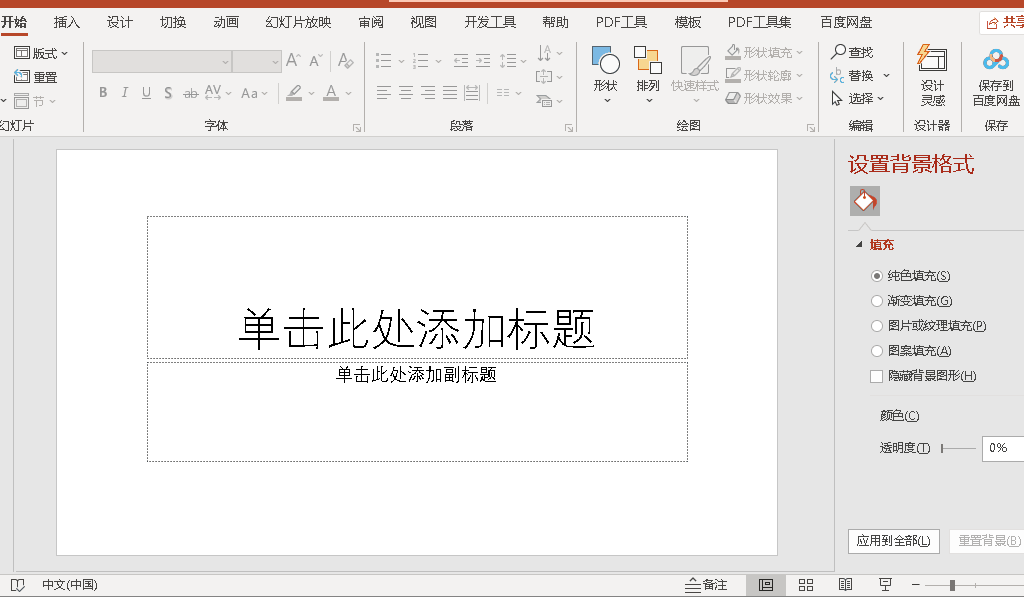Open the font size dropdown
Viewport: 1024px width, 597px height.
click(273, 61)
